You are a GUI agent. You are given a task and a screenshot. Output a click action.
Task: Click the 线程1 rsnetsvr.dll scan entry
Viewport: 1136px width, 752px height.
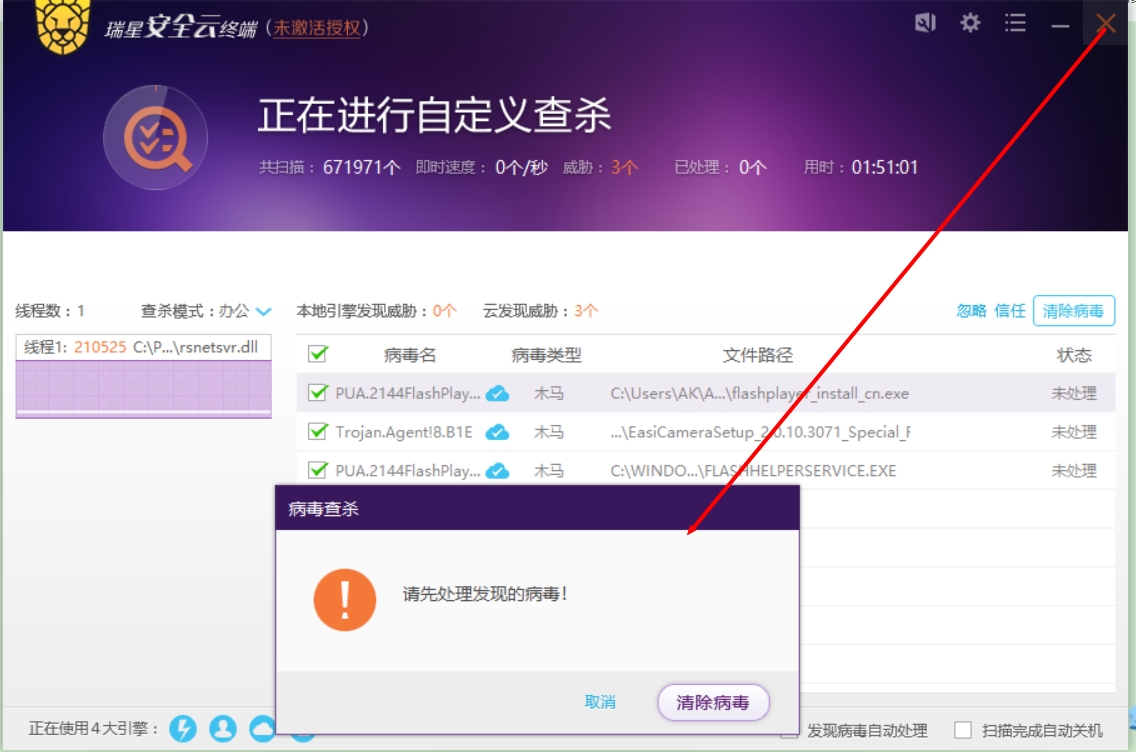(143, 347)
